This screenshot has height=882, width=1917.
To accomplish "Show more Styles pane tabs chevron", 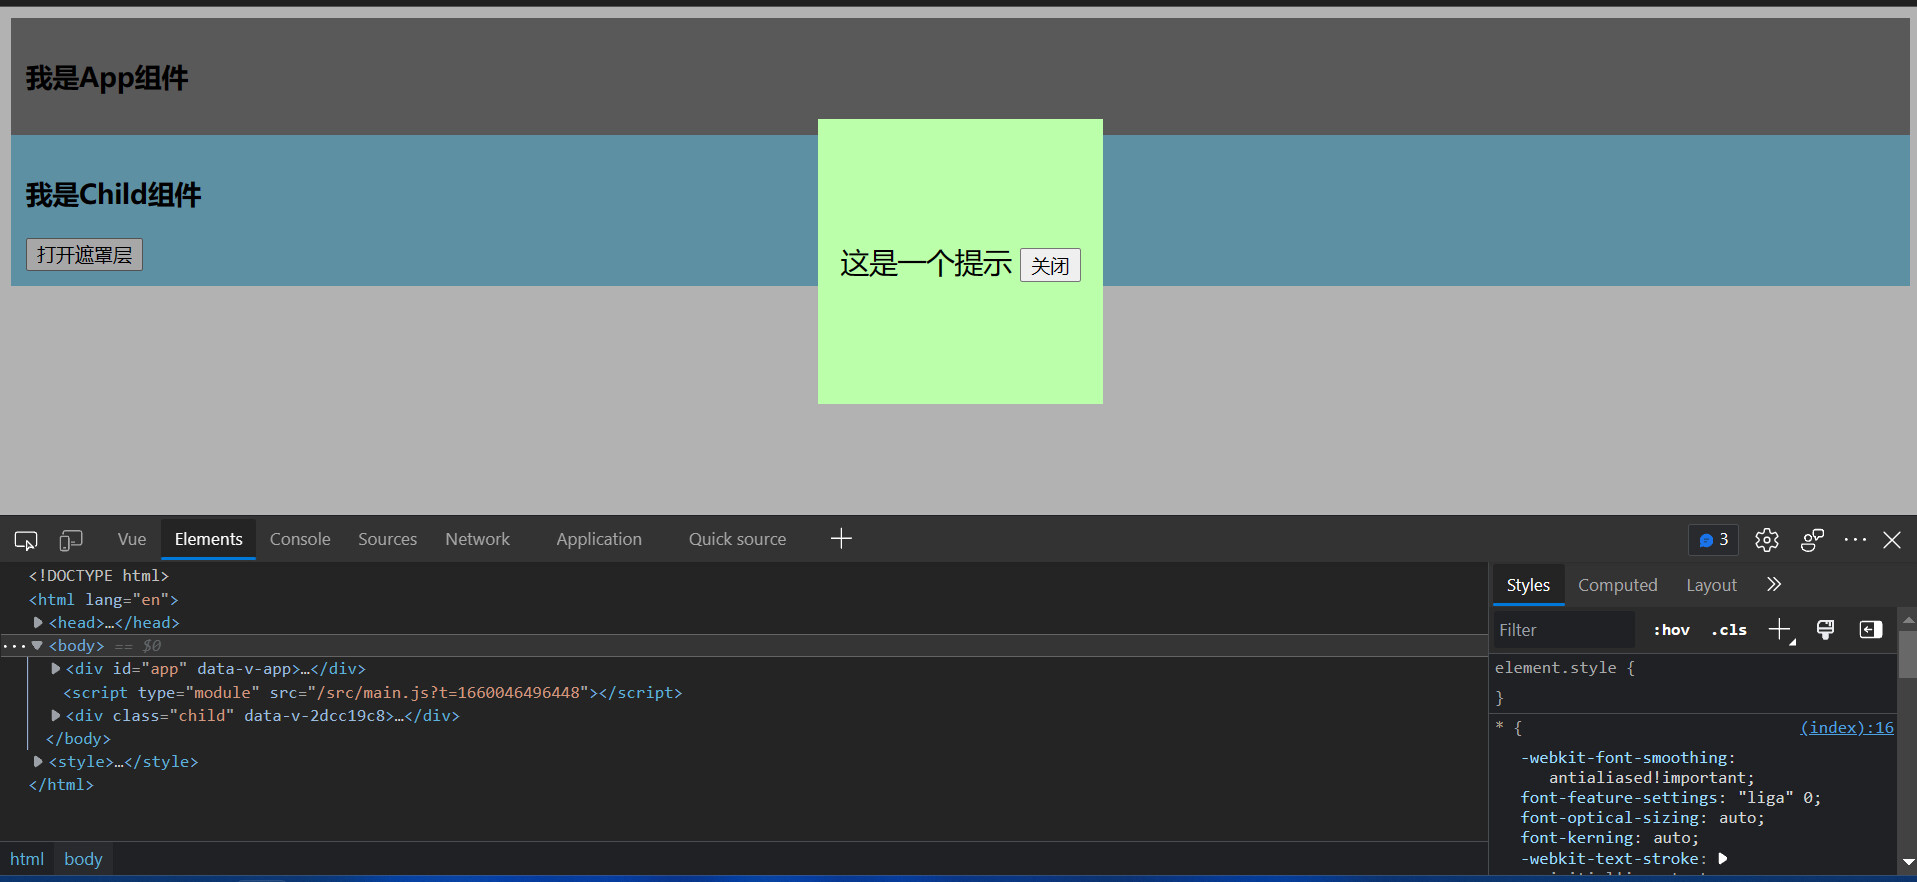I will (x=1774, y=585).
